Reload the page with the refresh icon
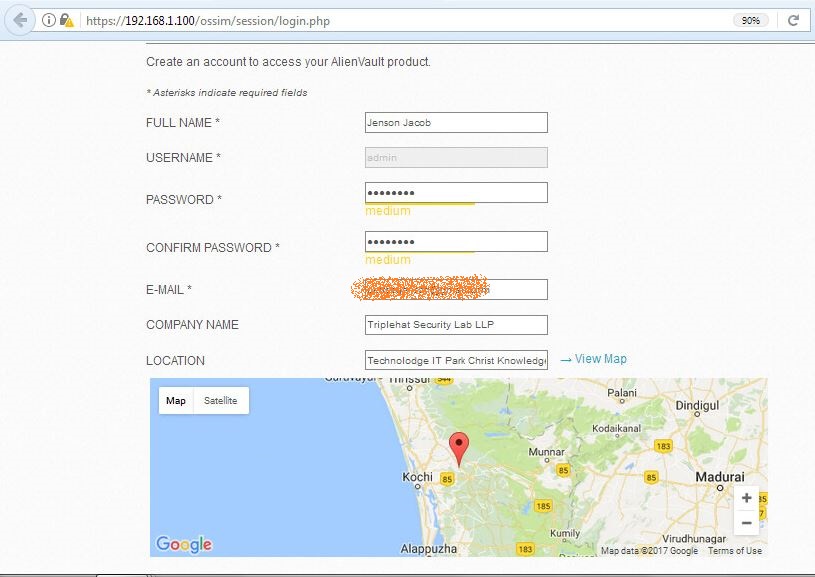 pyautogui.click(x=793, y=20)
